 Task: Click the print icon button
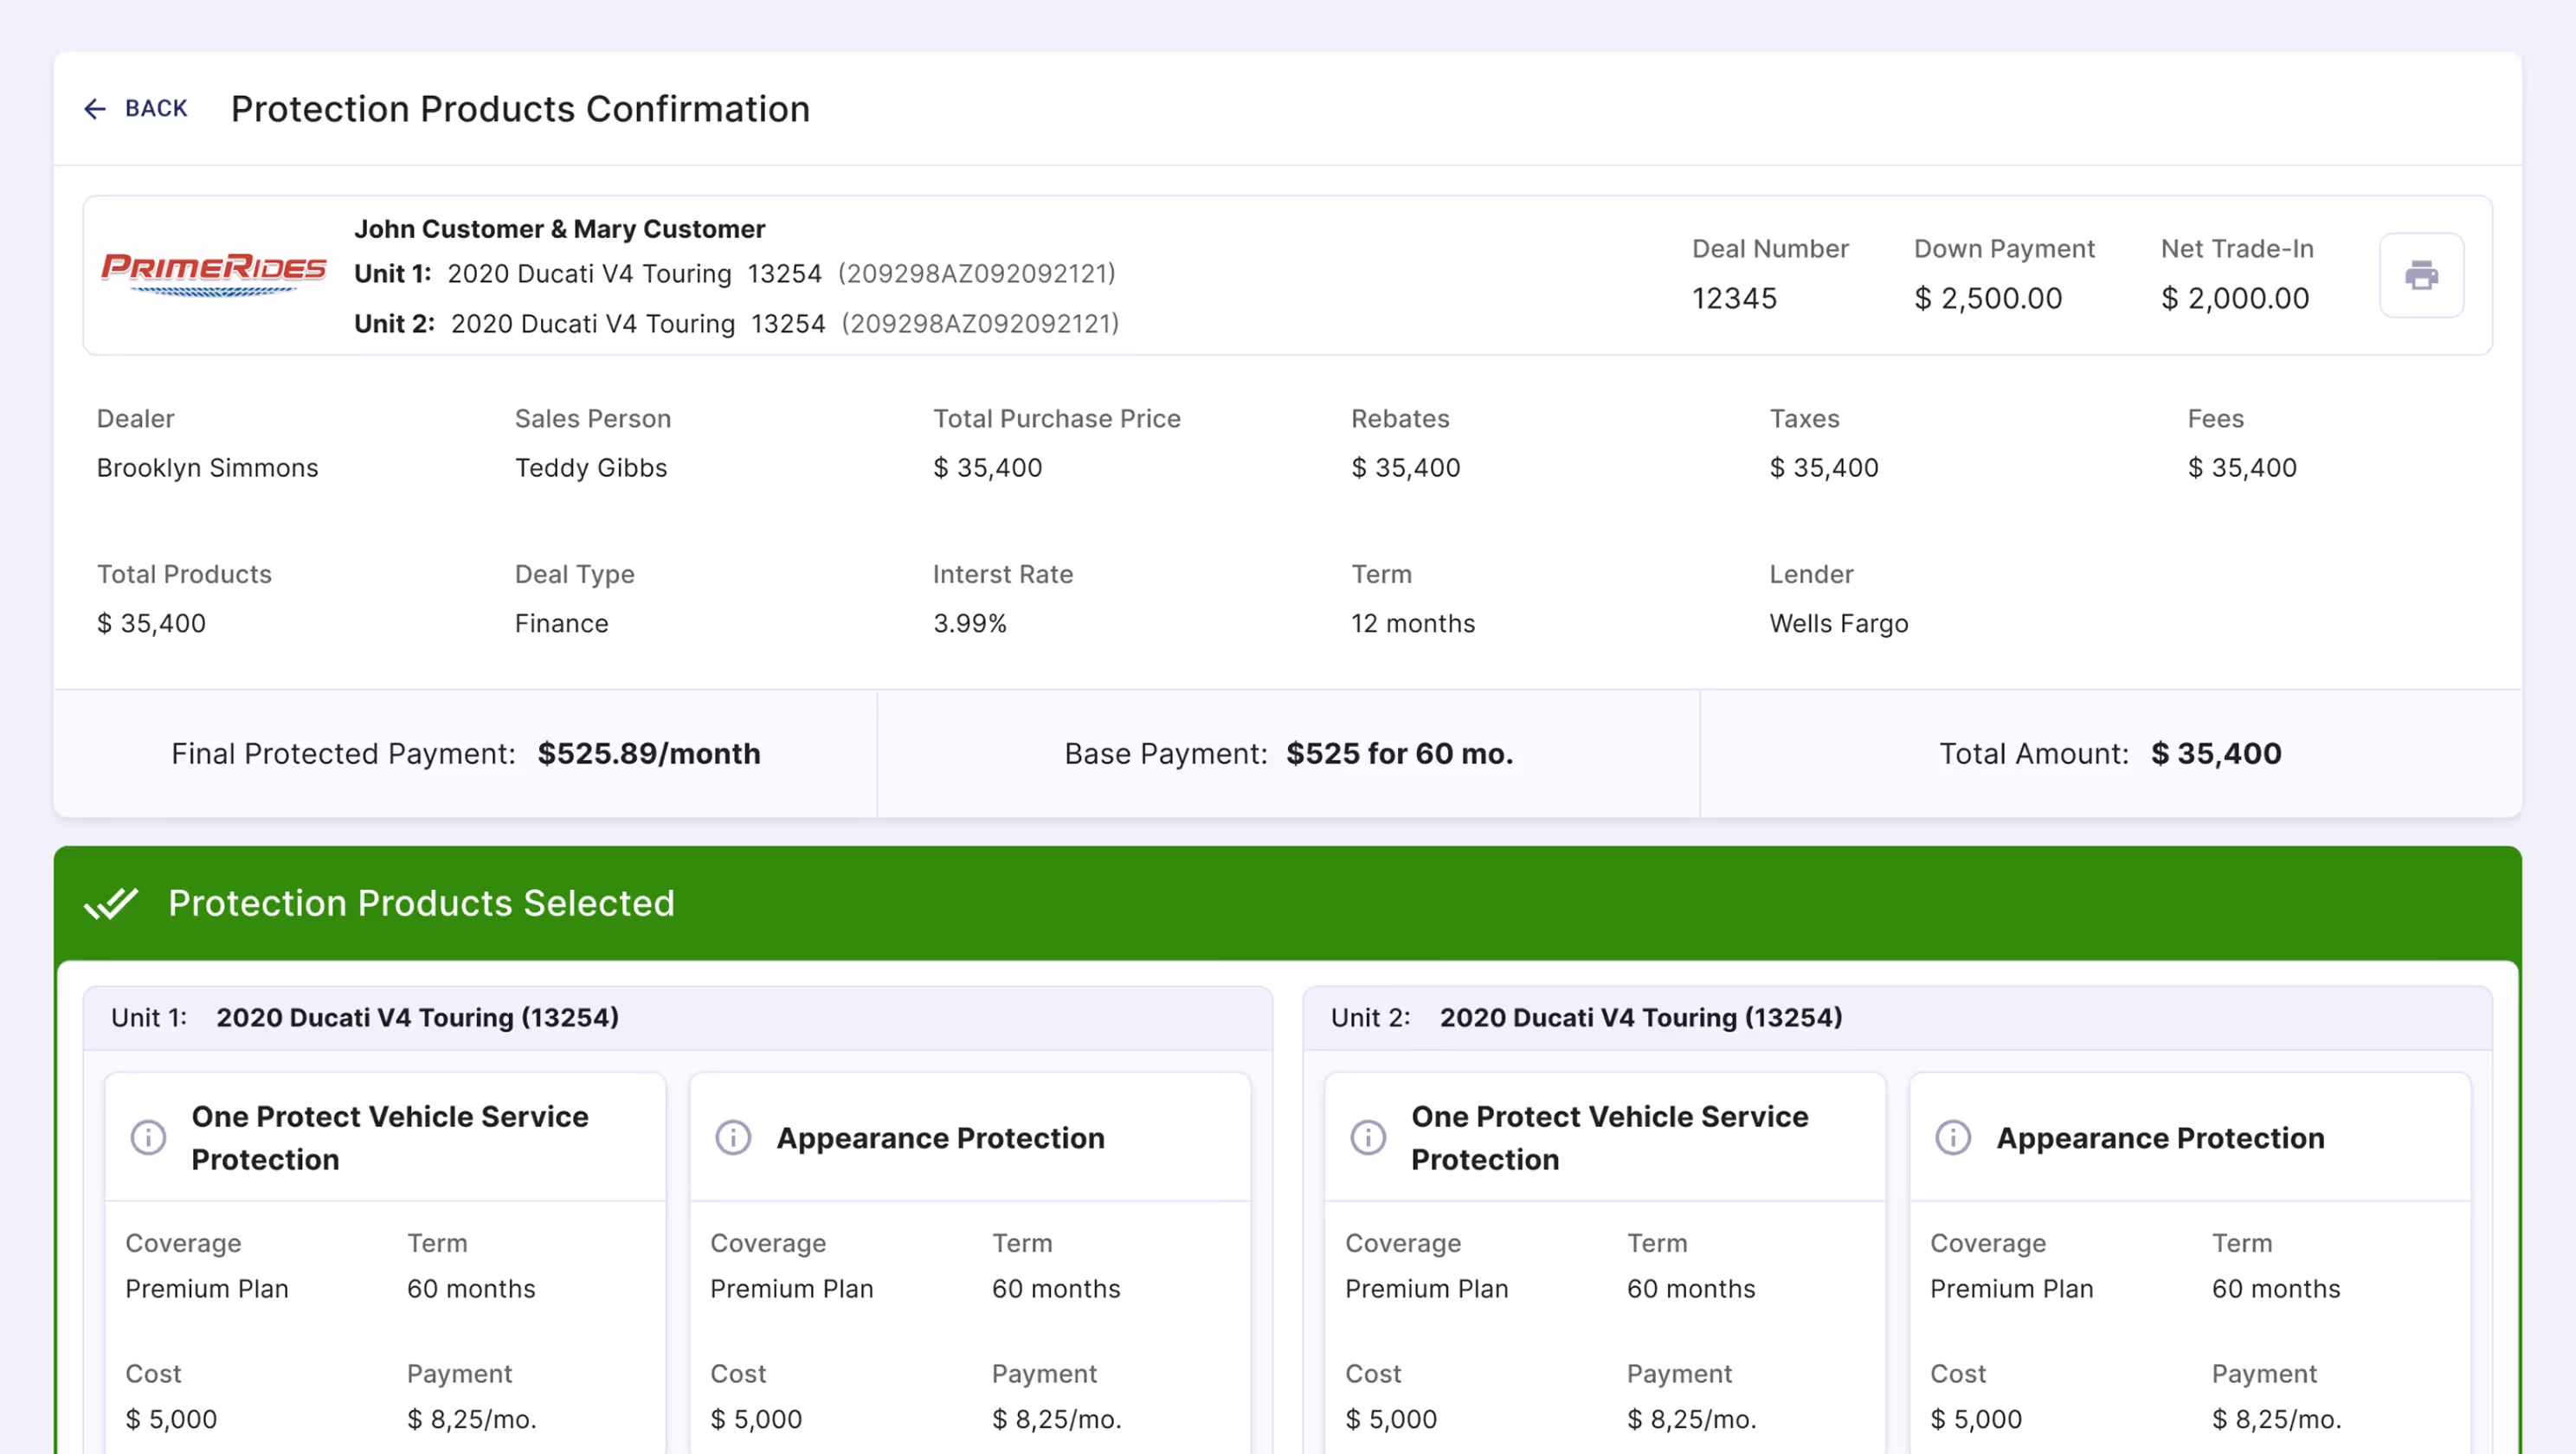[2420, 275]
